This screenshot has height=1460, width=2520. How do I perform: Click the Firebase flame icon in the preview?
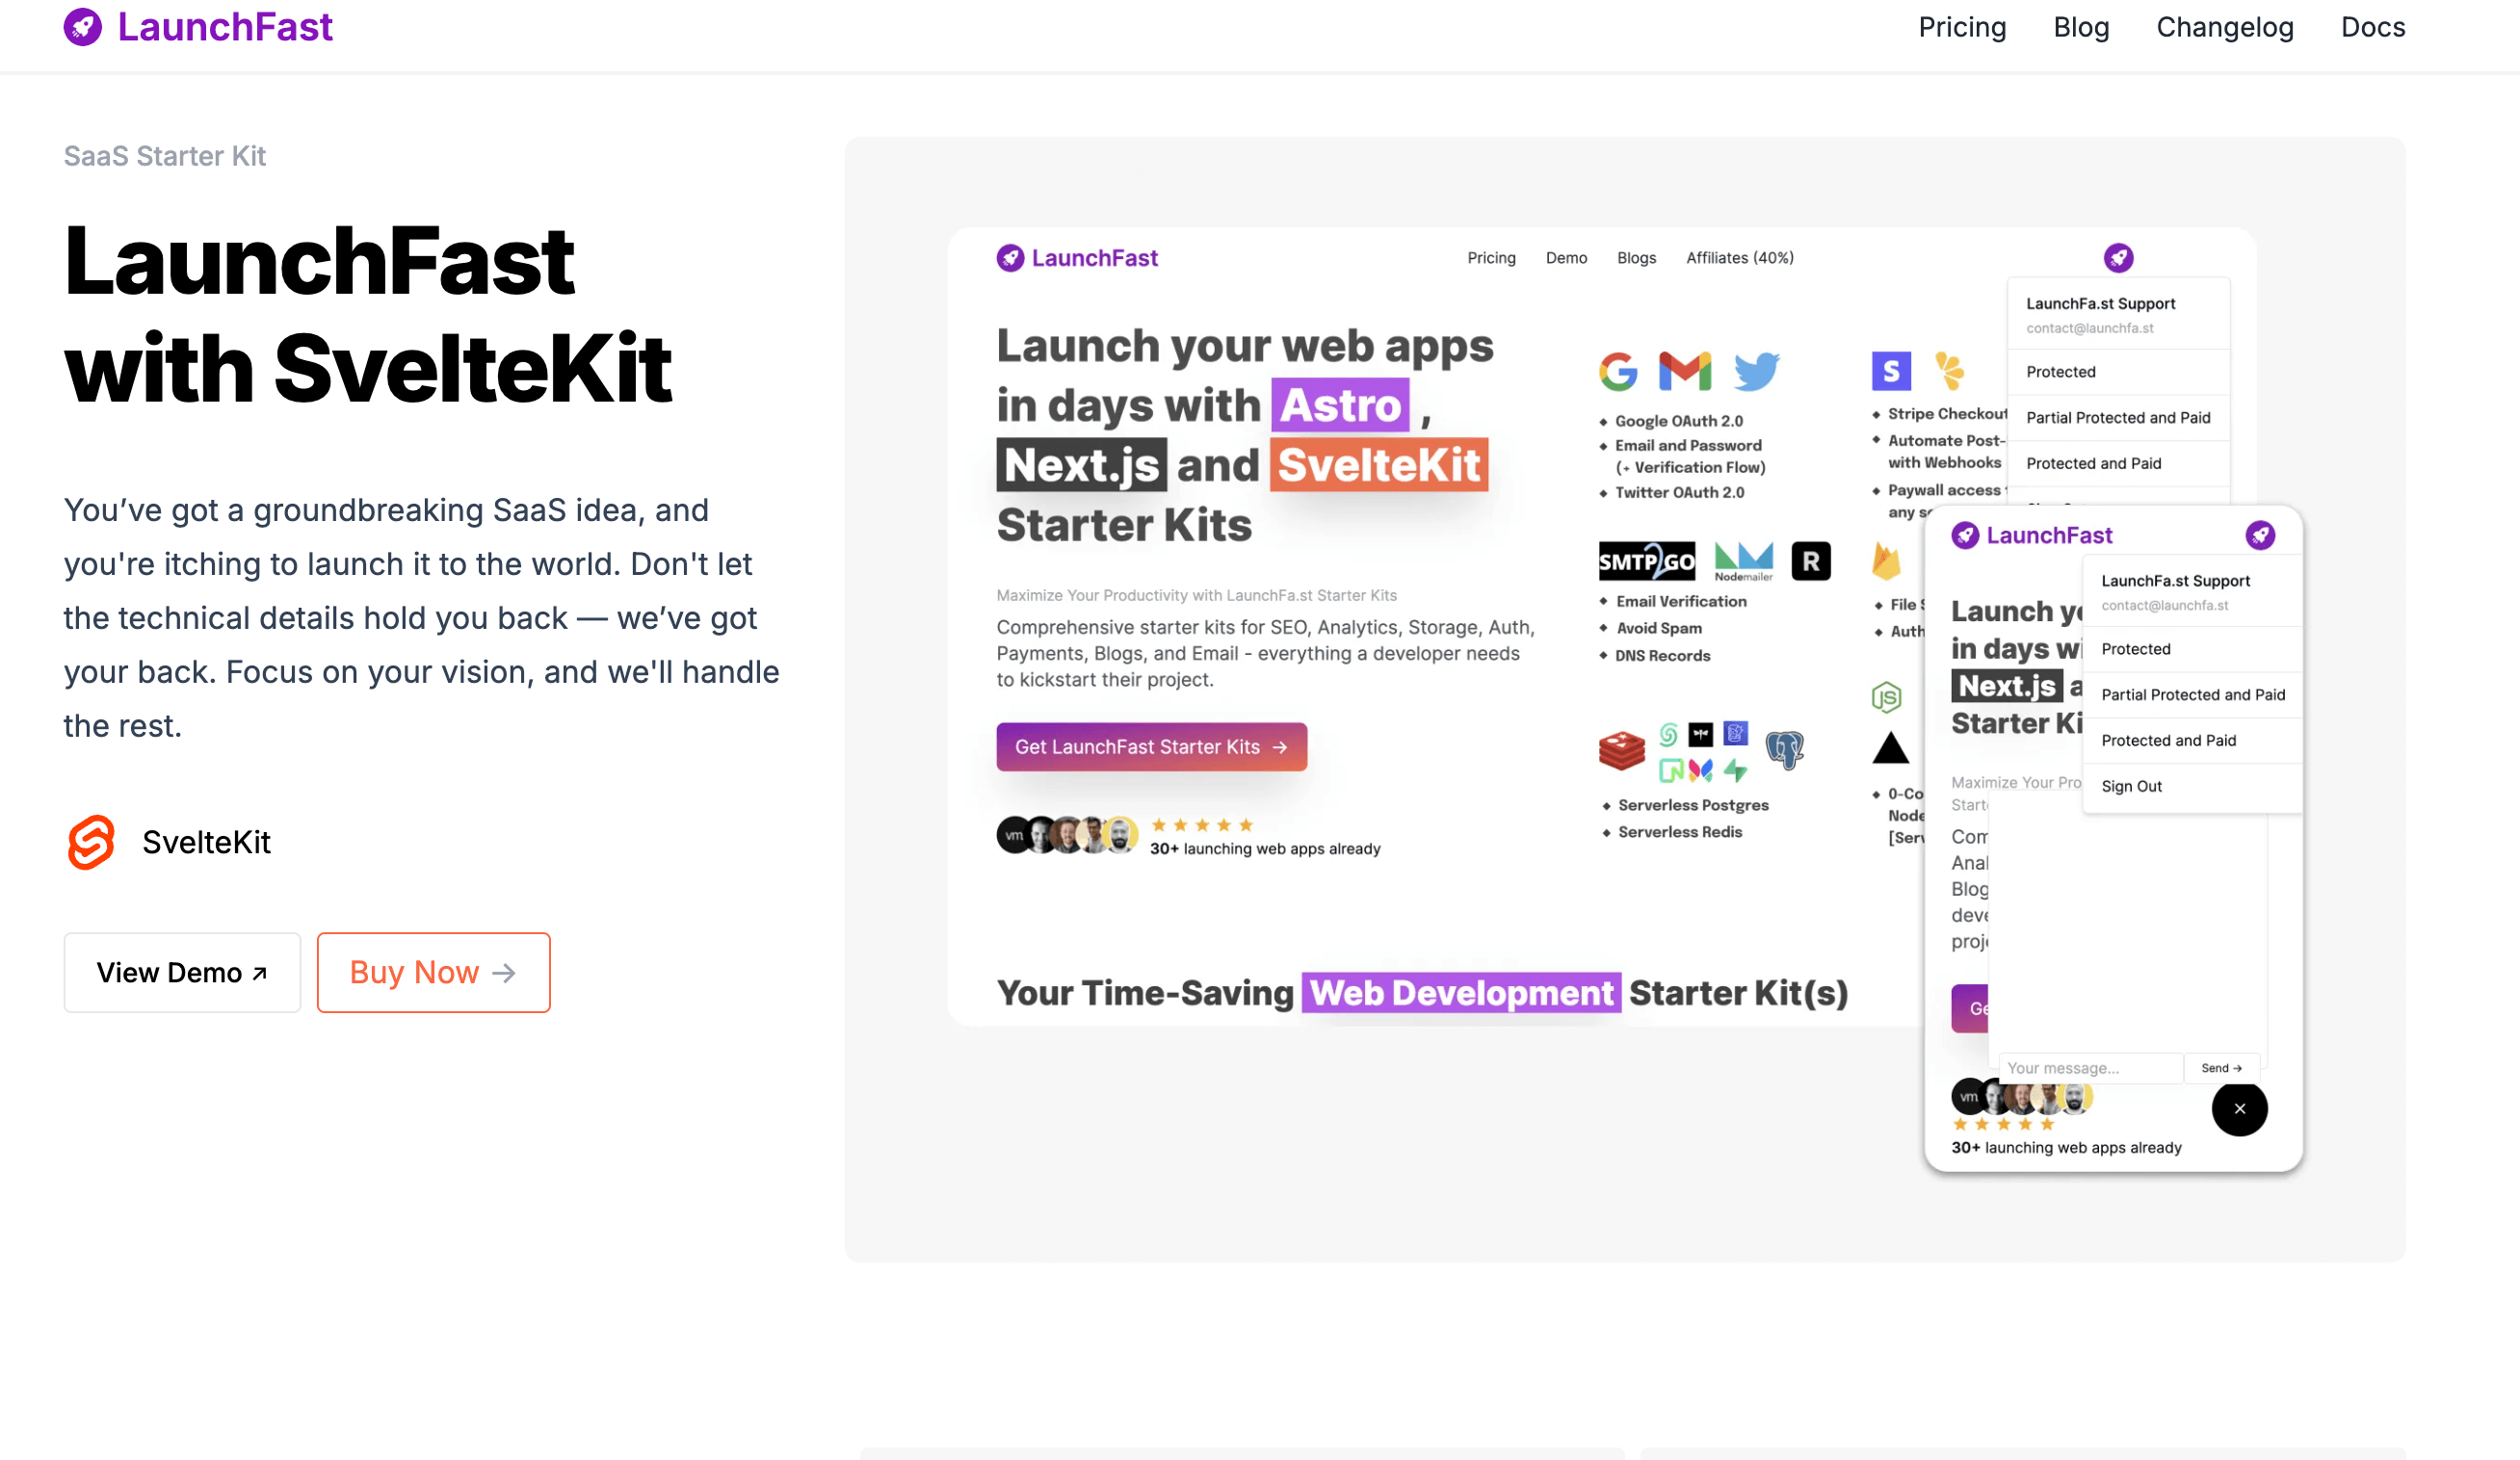pos(1886,561)
